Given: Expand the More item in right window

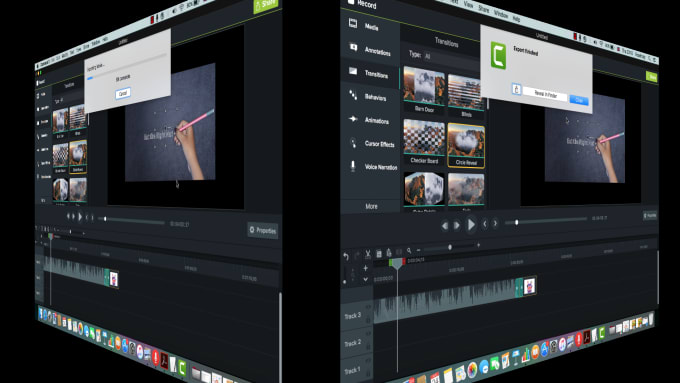Looking at the screenshot, I should tap(371, 206).
